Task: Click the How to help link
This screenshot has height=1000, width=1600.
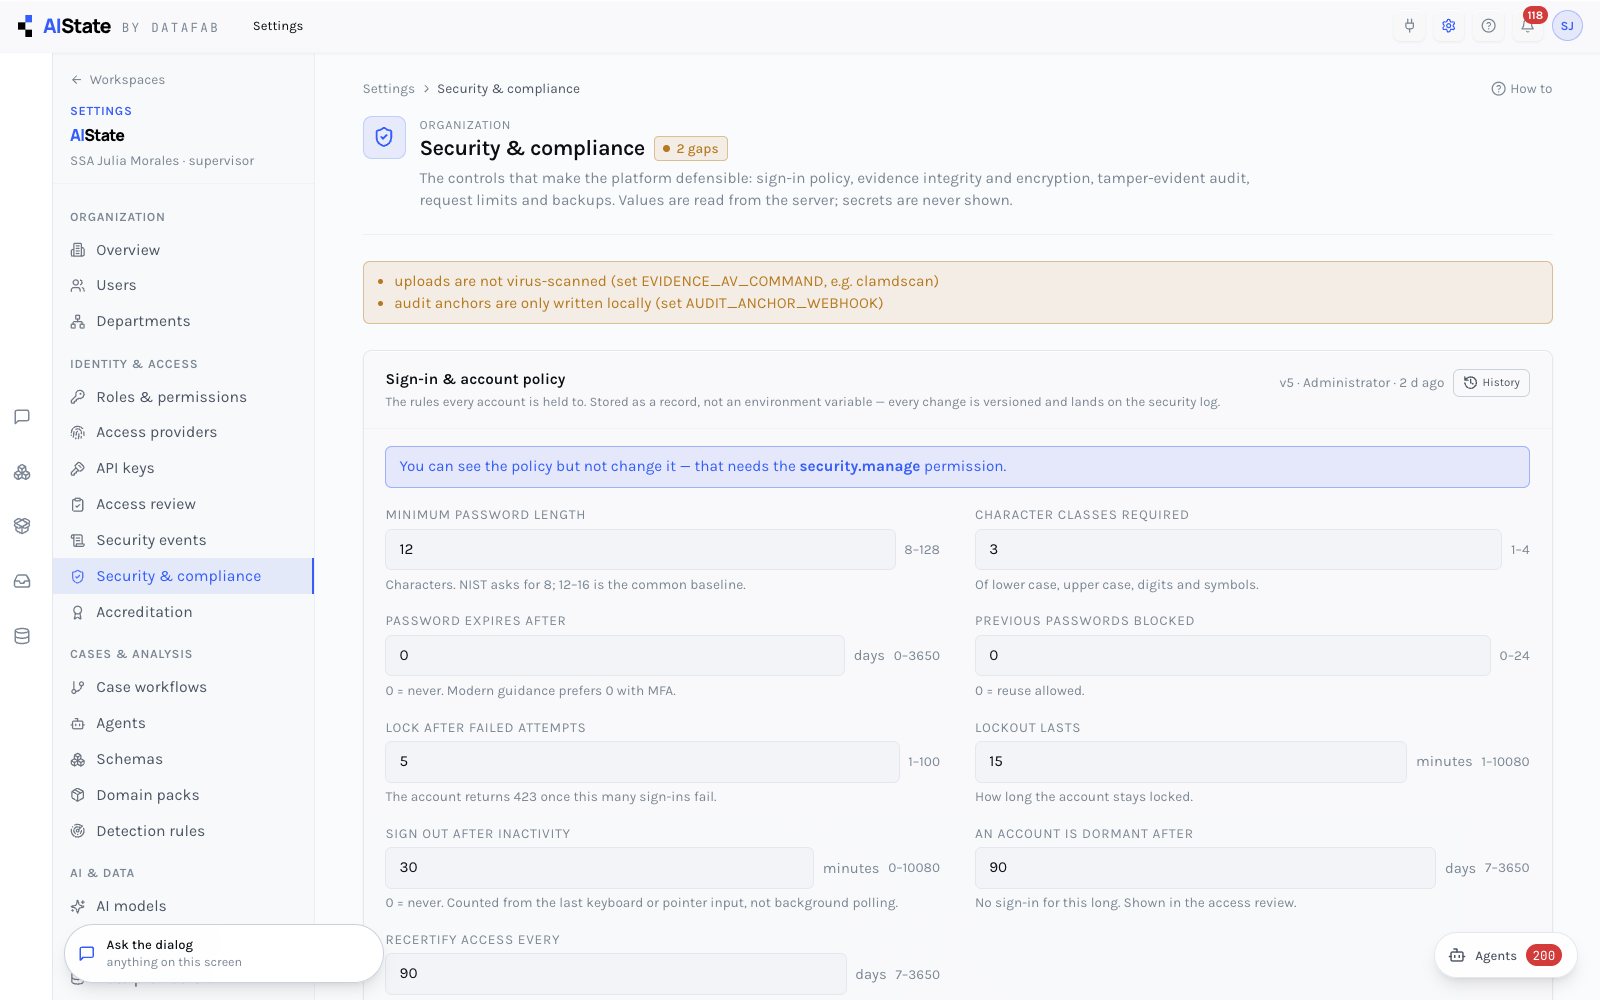Action: click(x=1522, y=89)
